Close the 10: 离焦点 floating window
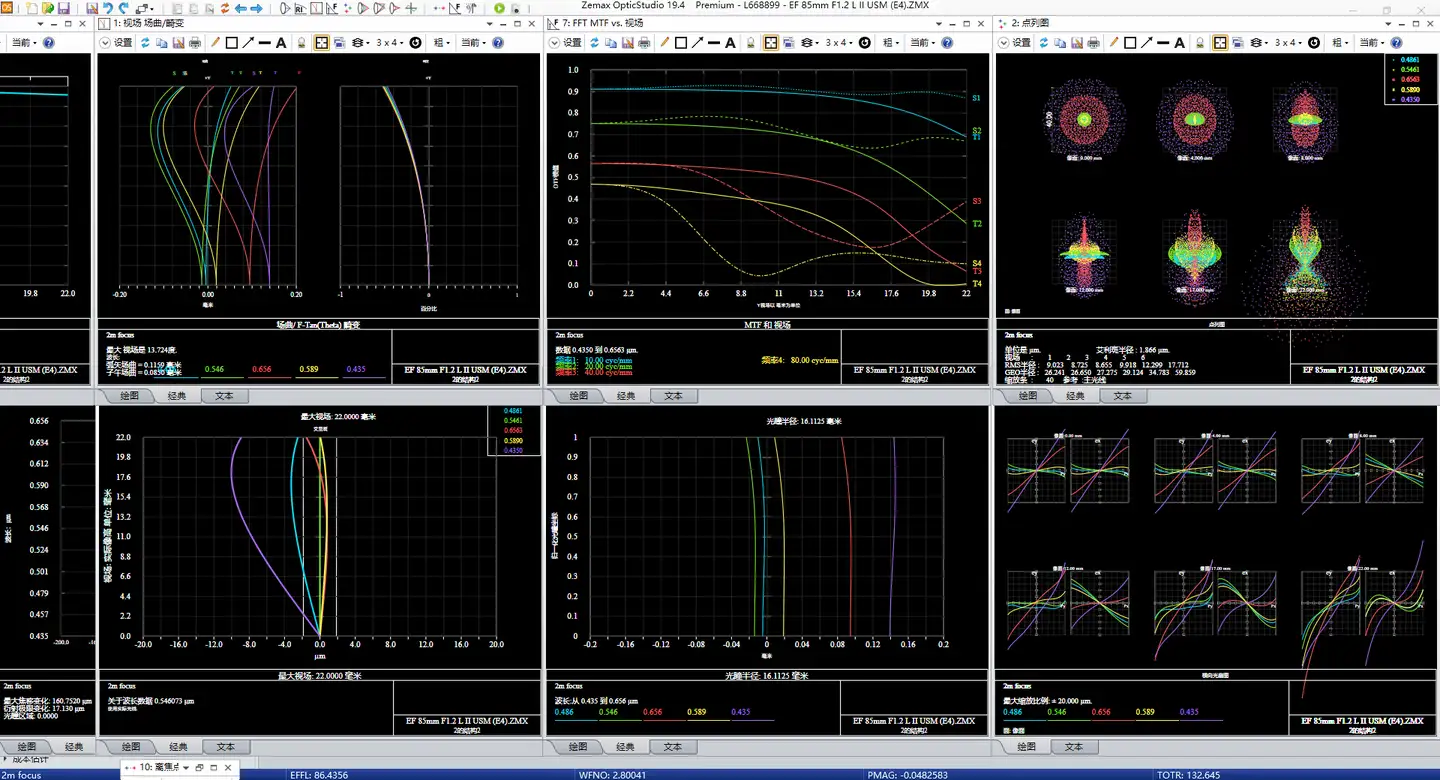 (x=228, y=767)
